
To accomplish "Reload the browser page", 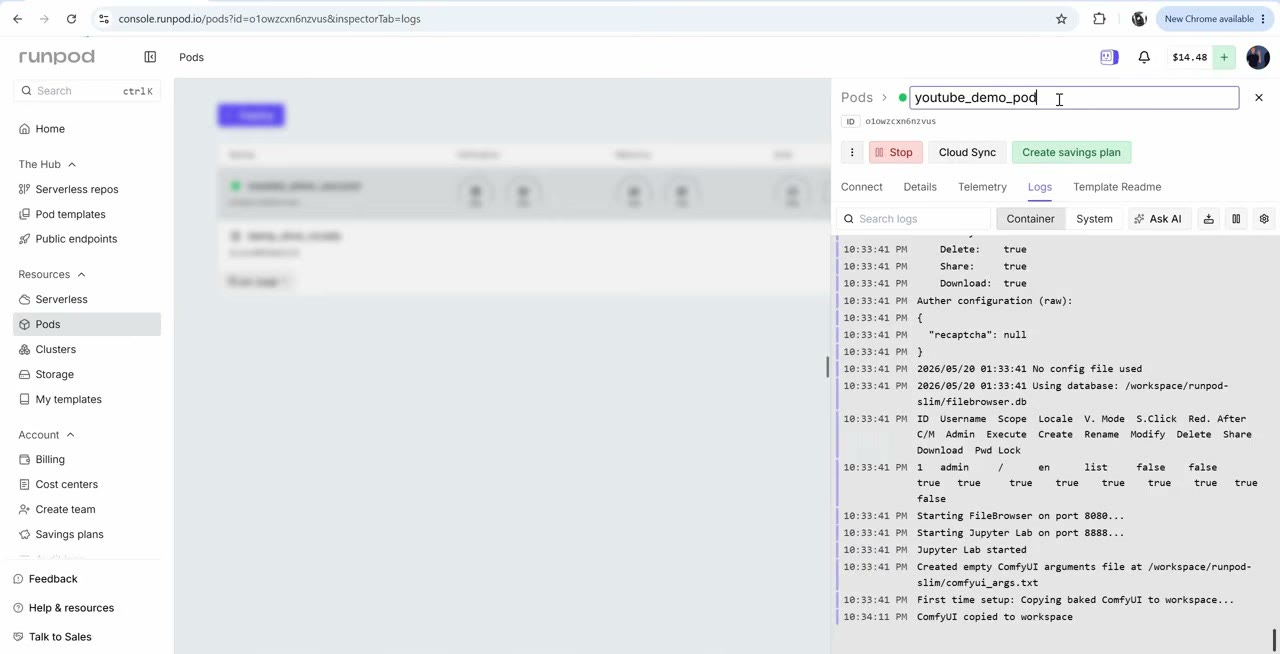I will point(71,19).
